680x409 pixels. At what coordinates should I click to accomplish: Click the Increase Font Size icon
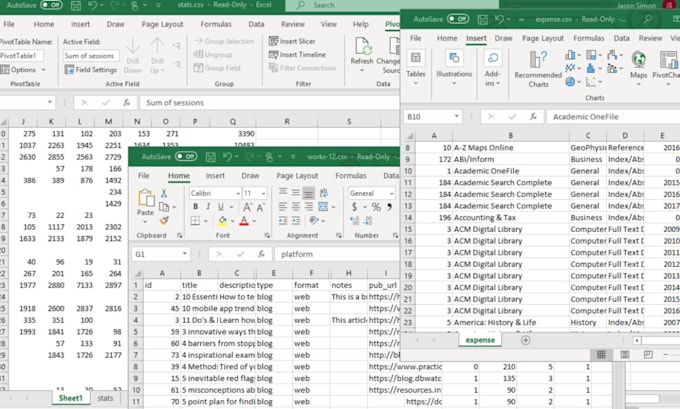click(247, 207)
